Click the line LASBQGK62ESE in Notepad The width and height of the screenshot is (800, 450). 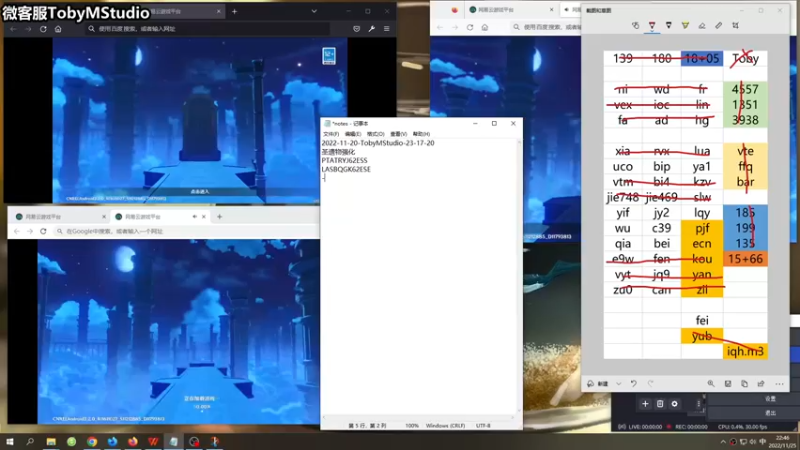coord(346,169)
